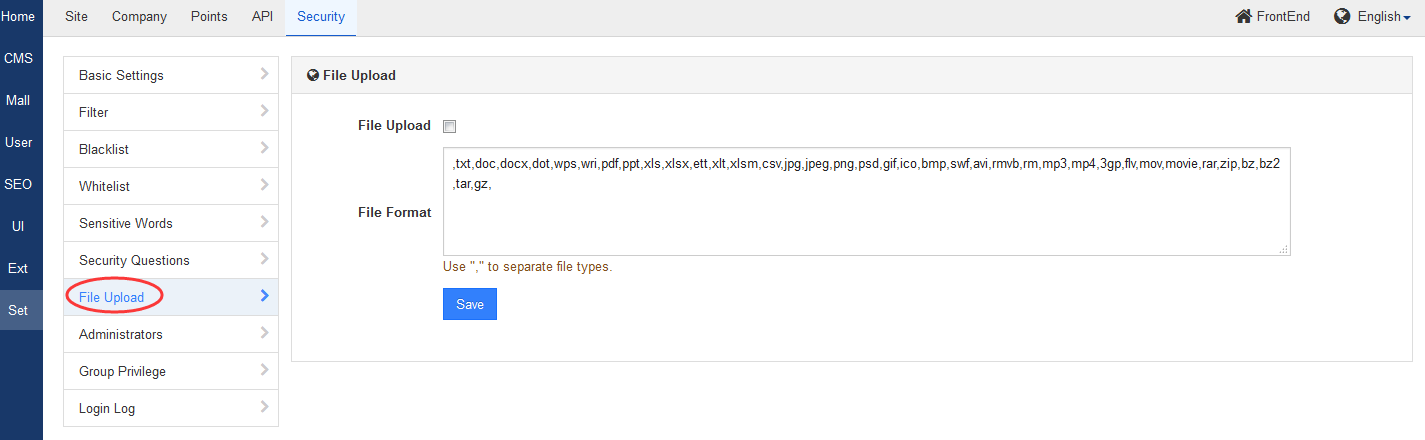Open the FrontEnd link
The width and height of the screenshot is (1425, 440).
[1273, 17]
